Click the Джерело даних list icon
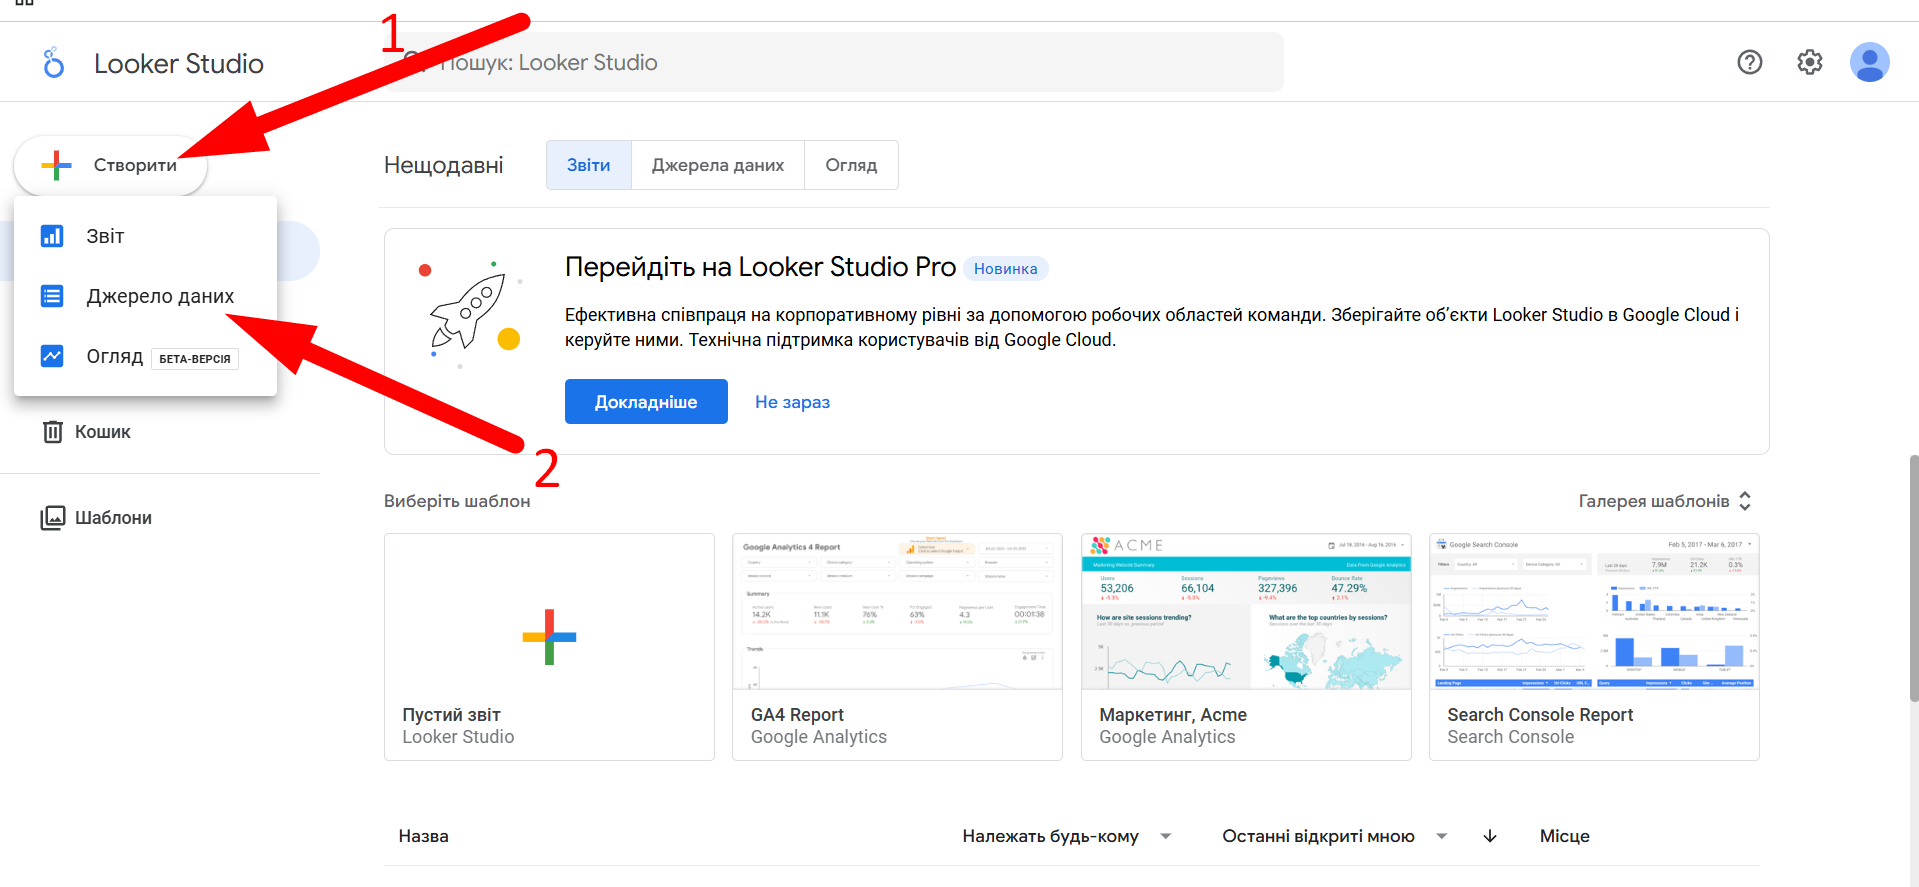 (x=52, y=296)
